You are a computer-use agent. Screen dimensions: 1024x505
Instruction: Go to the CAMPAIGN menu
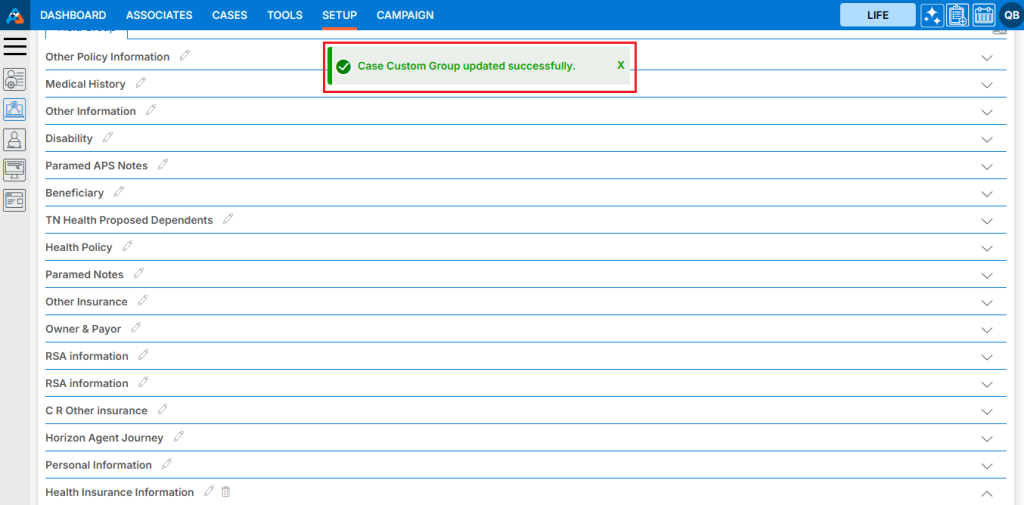click(405, 15)
